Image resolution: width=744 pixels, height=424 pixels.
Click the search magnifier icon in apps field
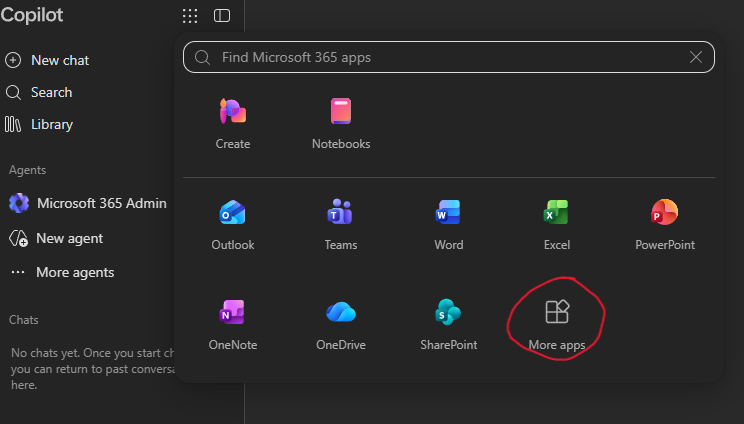pyautogui.click(x=202, y=57)
